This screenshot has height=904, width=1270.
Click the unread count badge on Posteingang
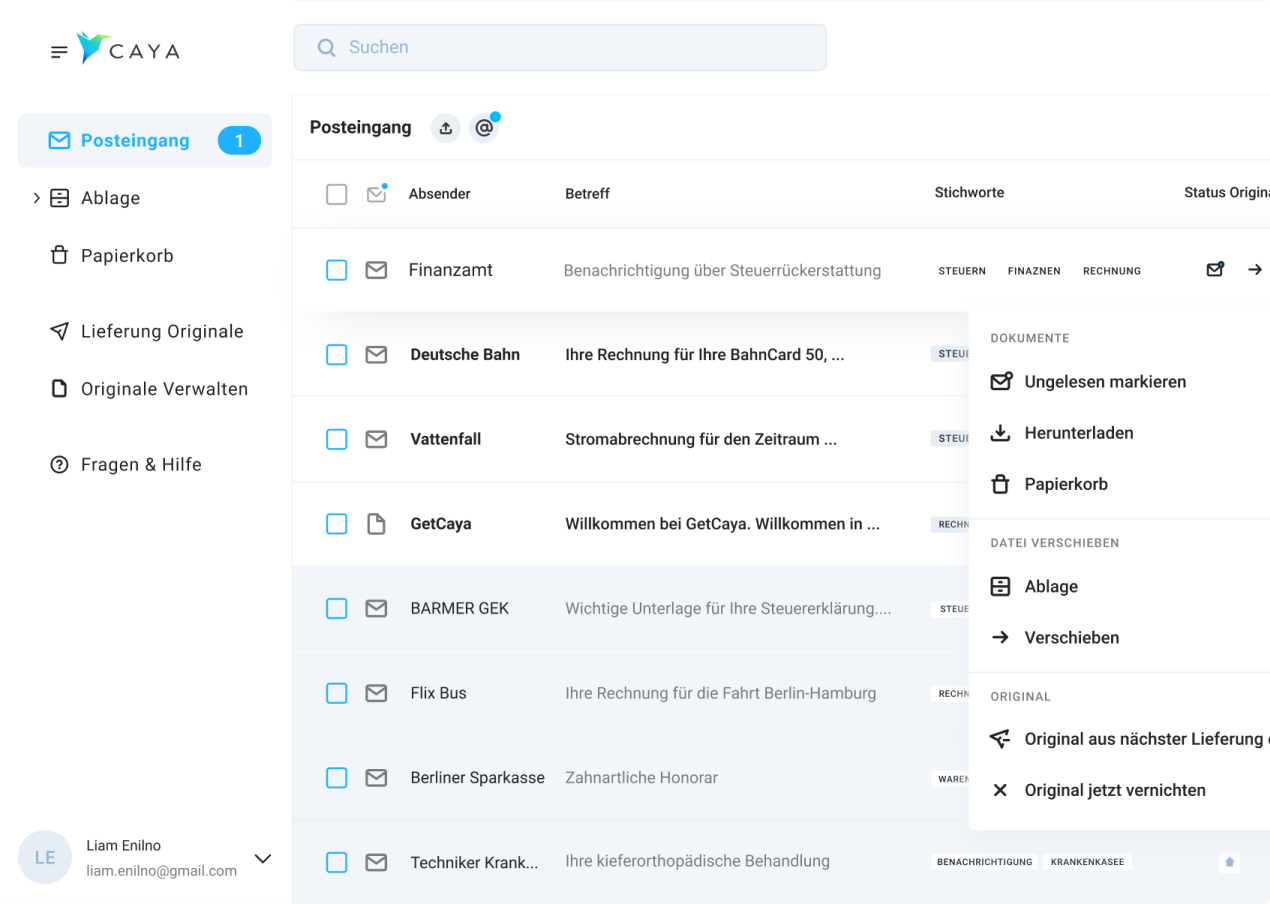pos(239,141)
